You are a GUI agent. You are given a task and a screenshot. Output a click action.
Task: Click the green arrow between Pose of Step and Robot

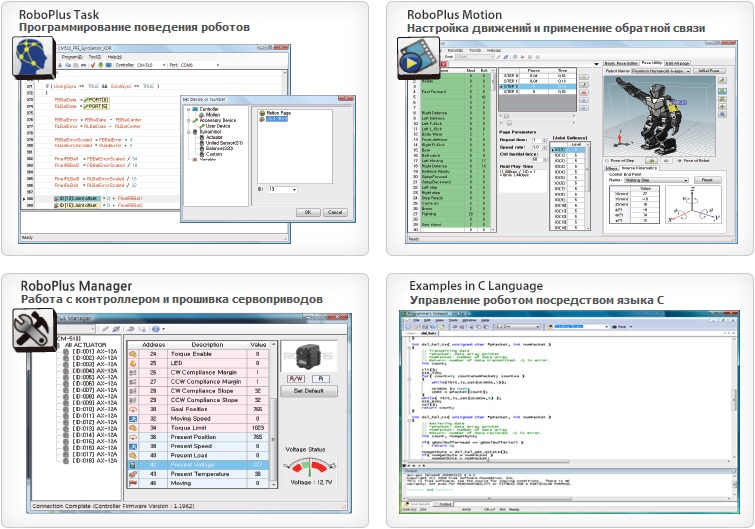(651, 160)
